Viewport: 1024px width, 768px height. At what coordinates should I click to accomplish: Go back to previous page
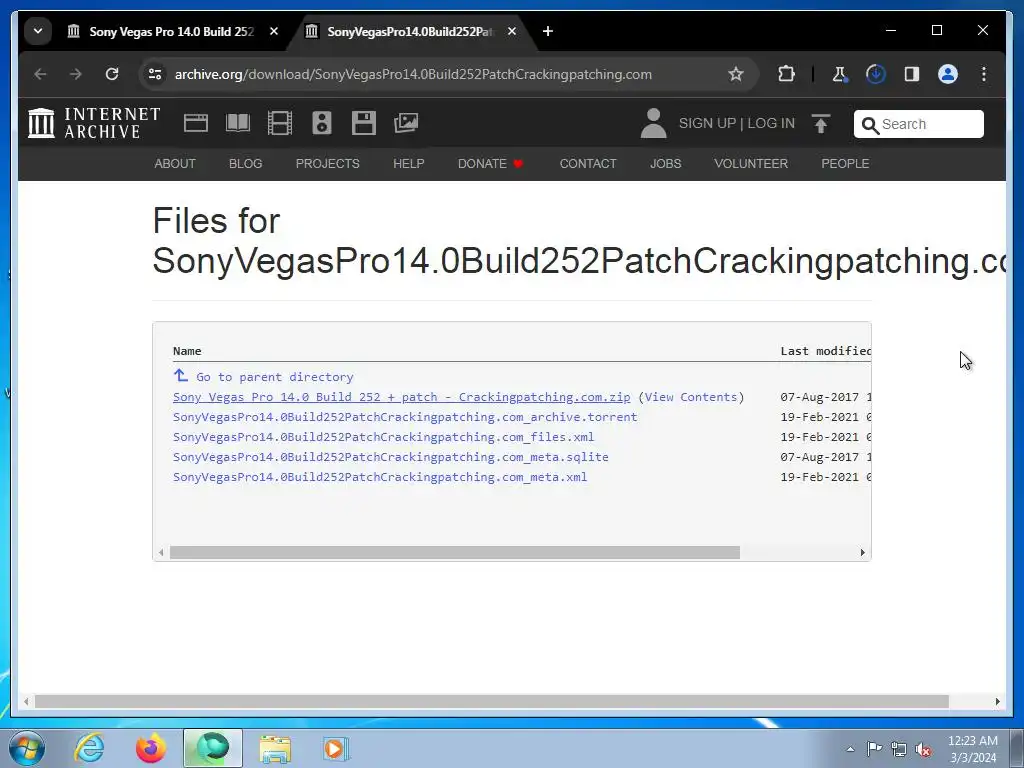coord(40,74)
